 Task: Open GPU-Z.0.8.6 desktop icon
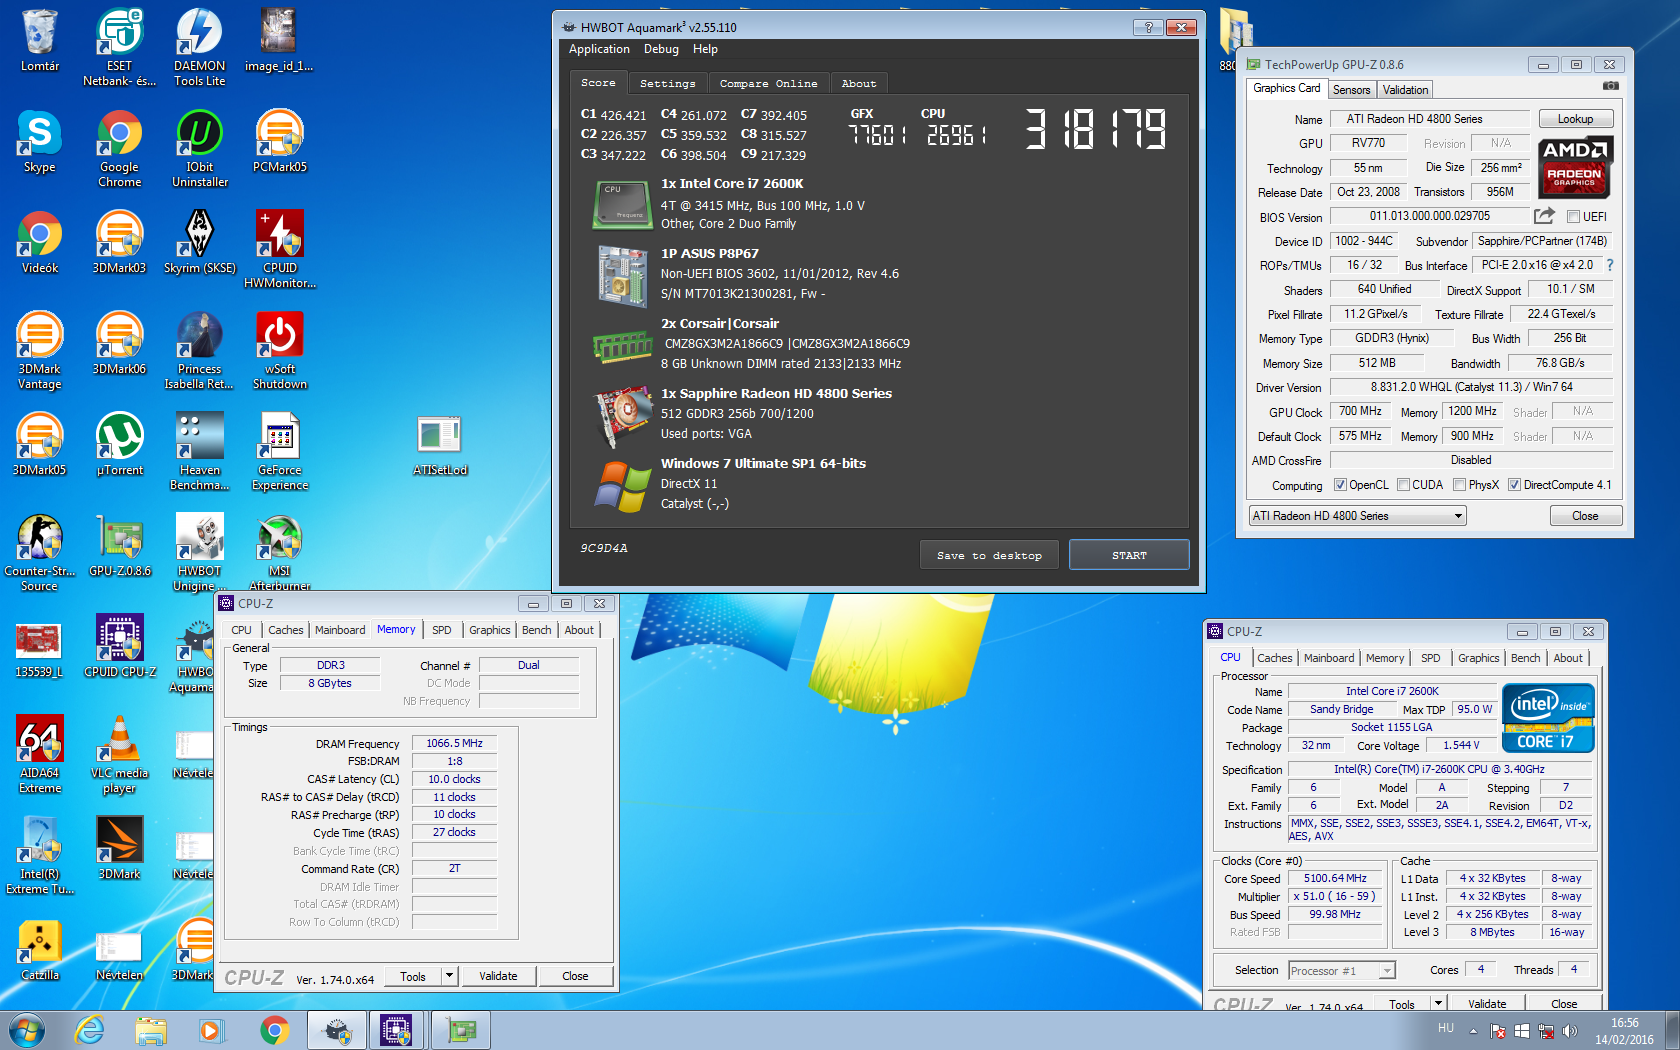coord(119,545)
